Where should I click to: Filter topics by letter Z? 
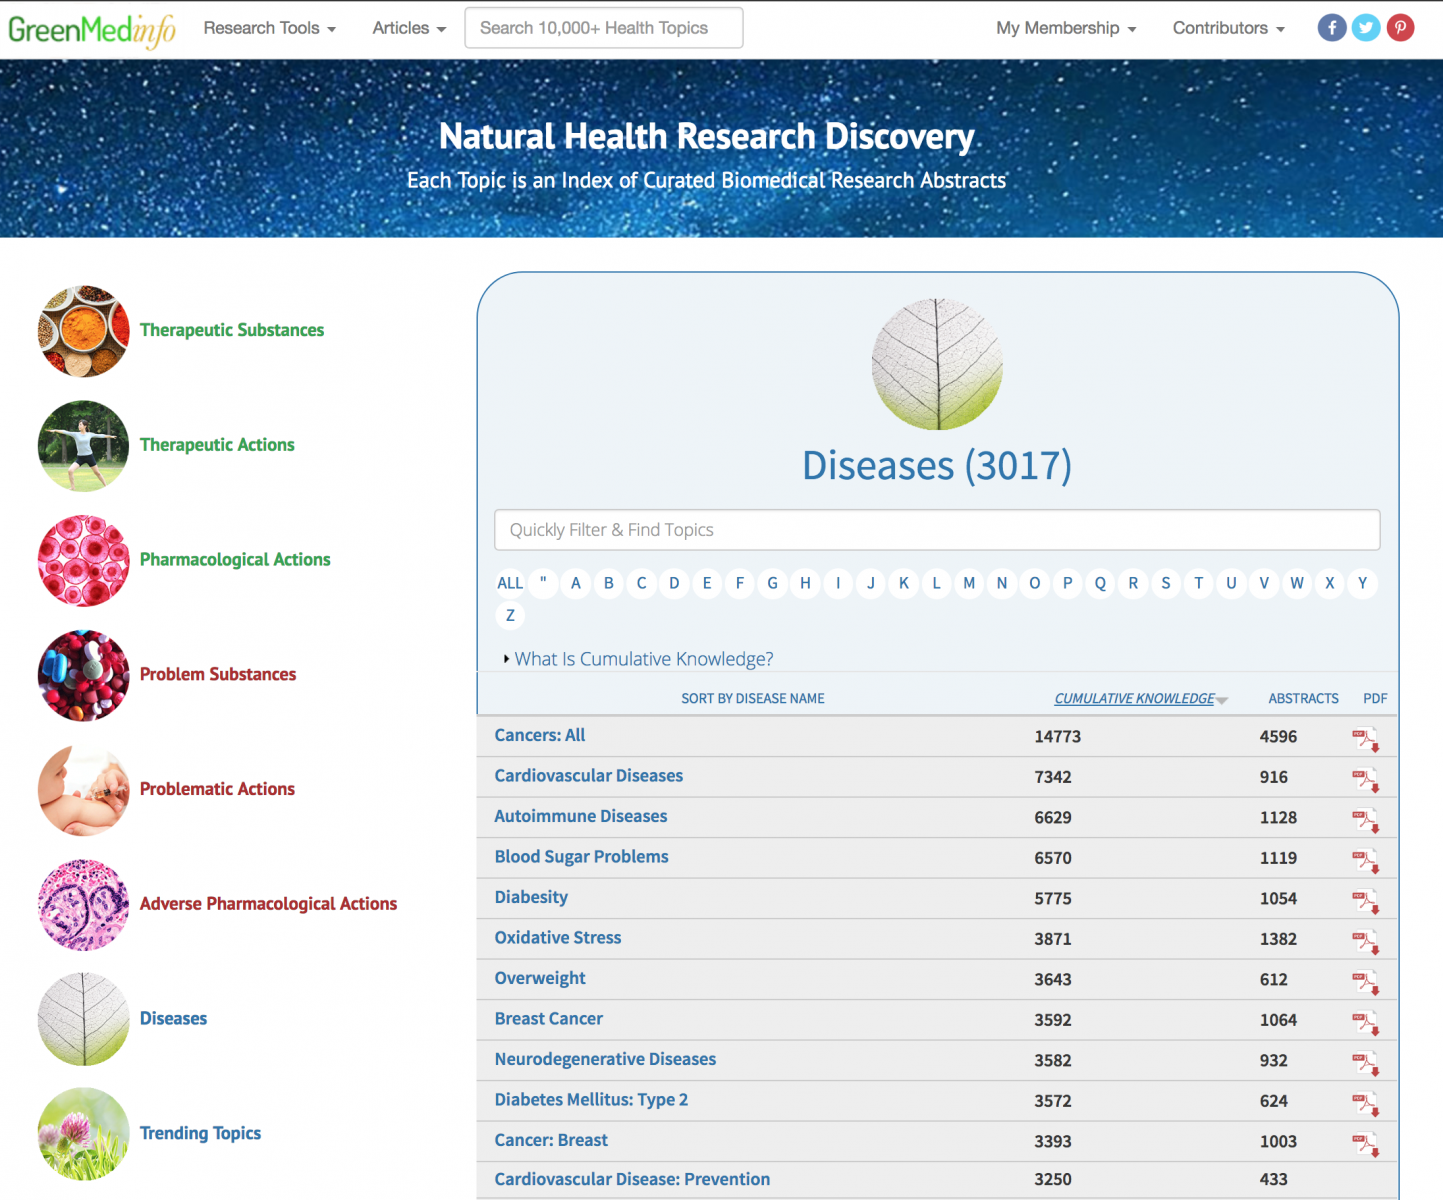click(510, 615)
